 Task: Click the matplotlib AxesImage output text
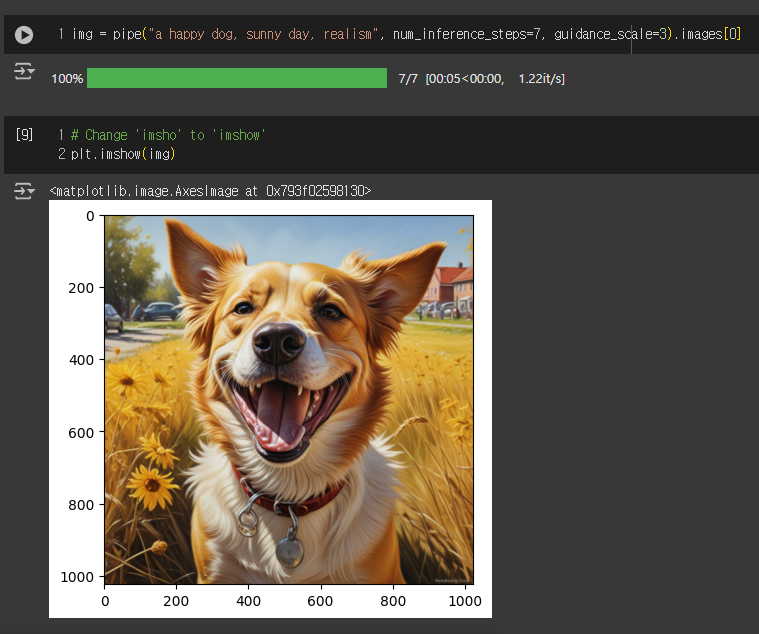pyautogui.click(x=210, y=191)
